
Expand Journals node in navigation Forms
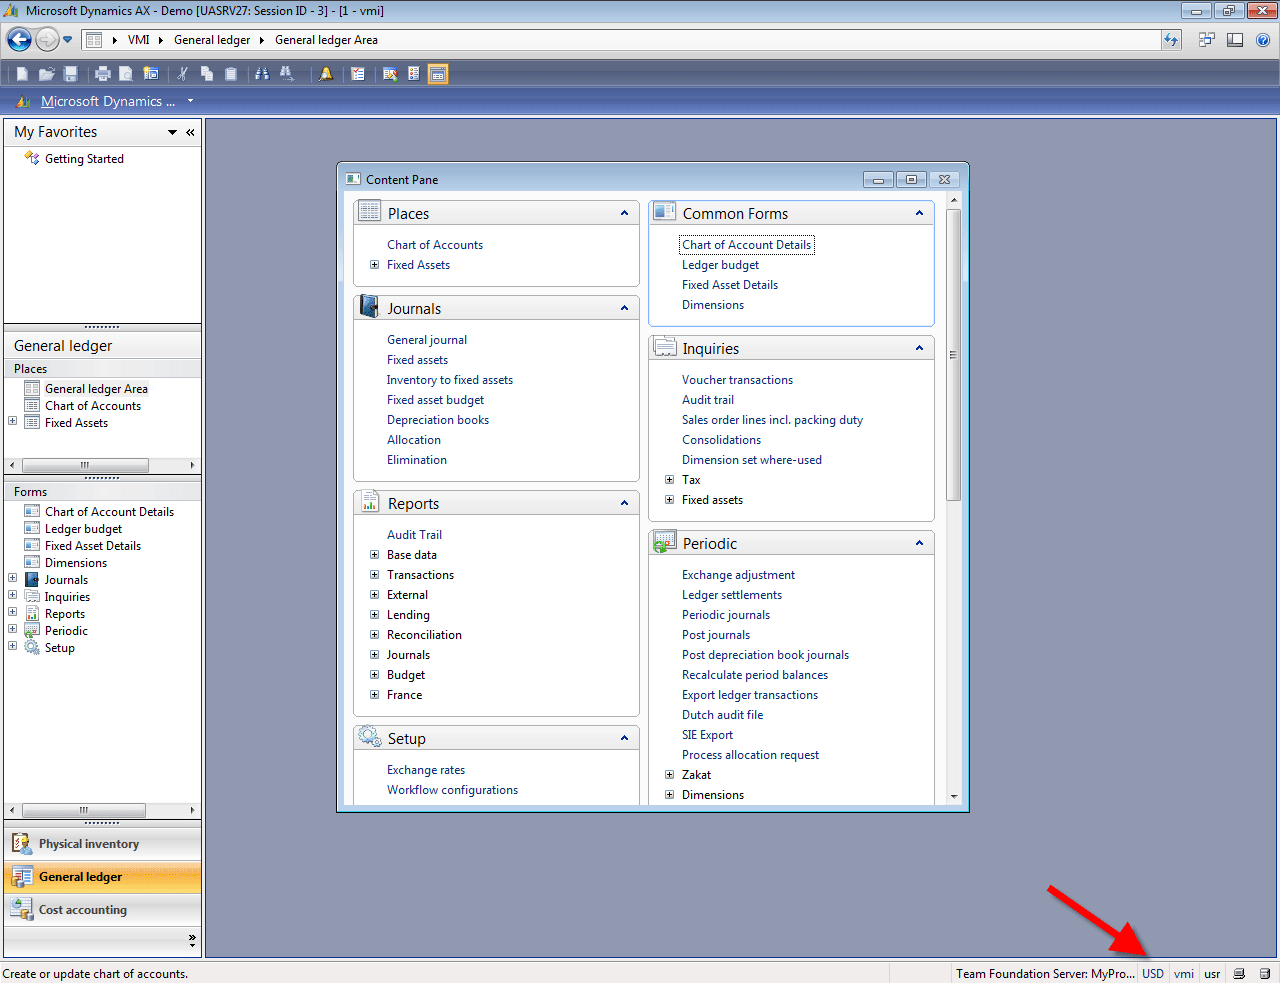coord(12,578)
